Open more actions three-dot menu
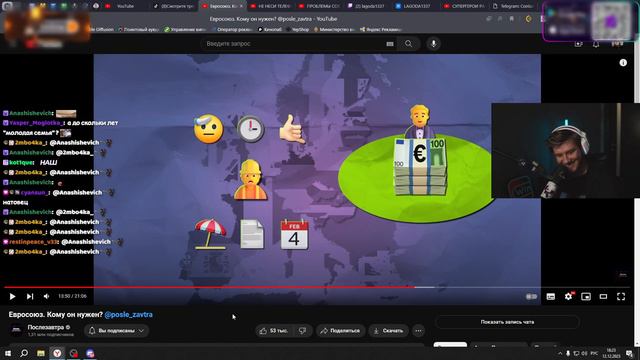The width and height of the screenshot is (640, 360). click(x=418, y=331)
